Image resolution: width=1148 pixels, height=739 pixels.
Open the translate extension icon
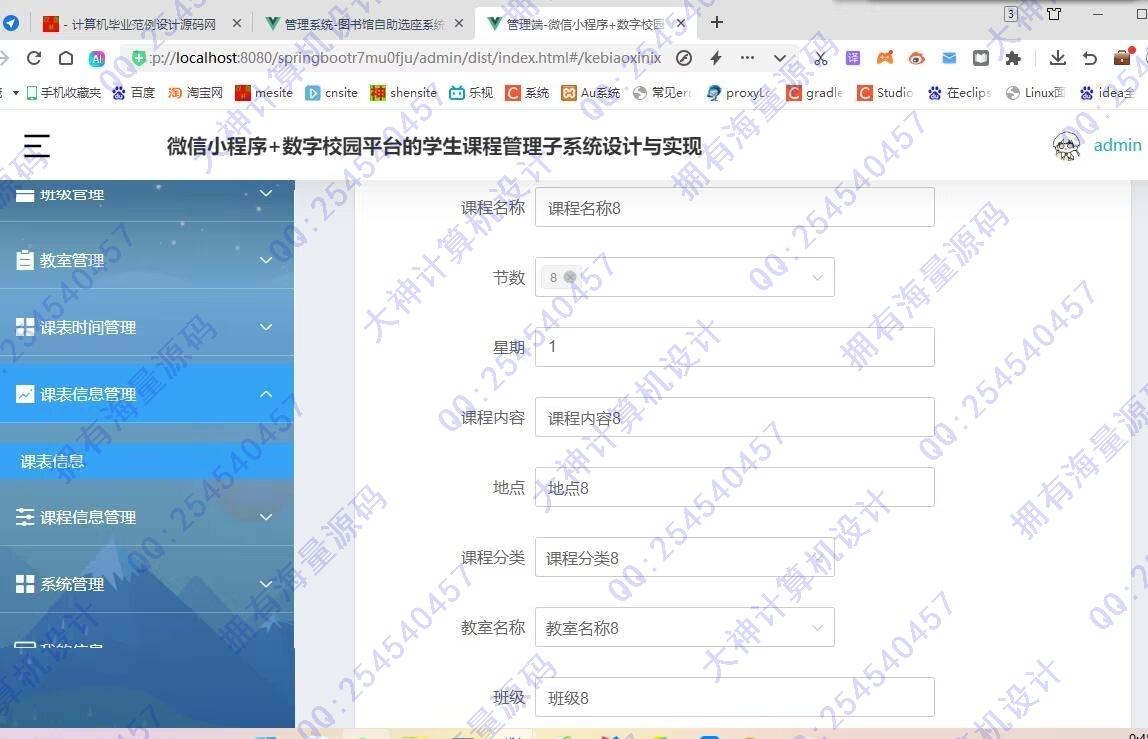coord(853,58)
